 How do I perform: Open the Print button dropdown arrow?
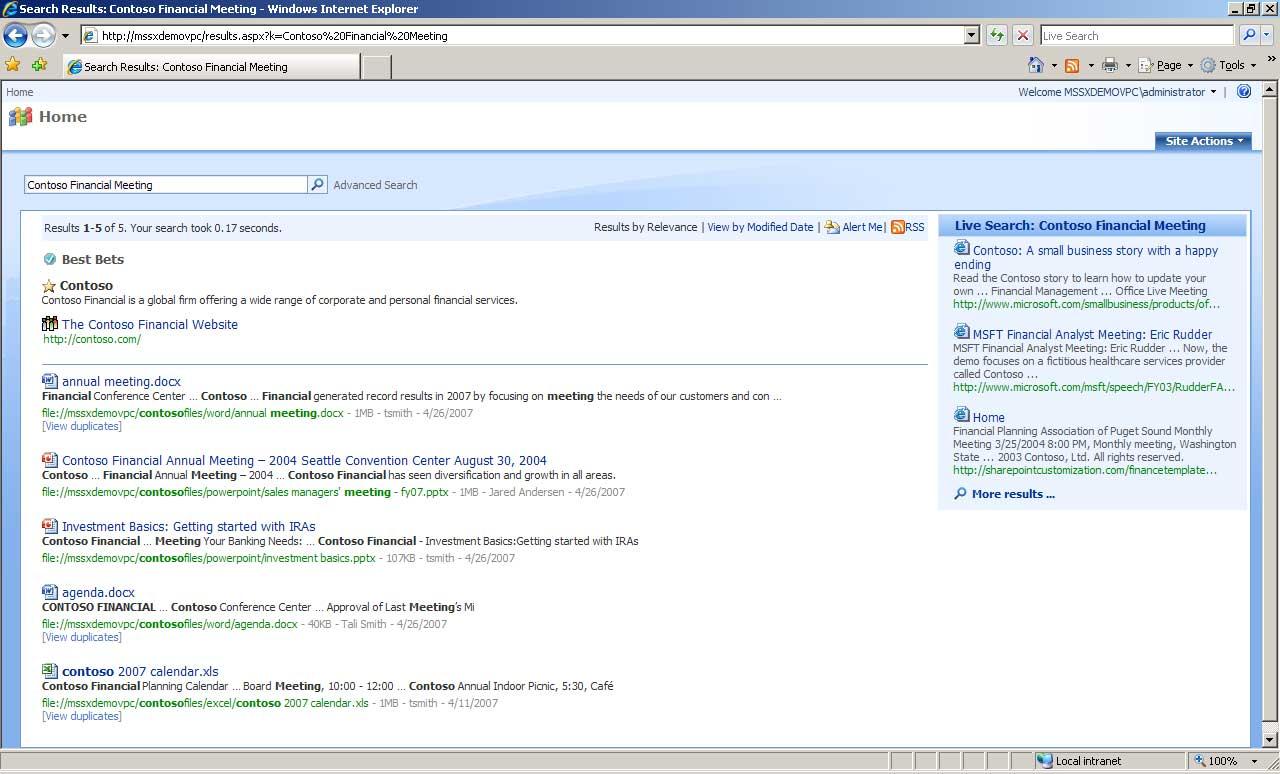coord(1128,66)
